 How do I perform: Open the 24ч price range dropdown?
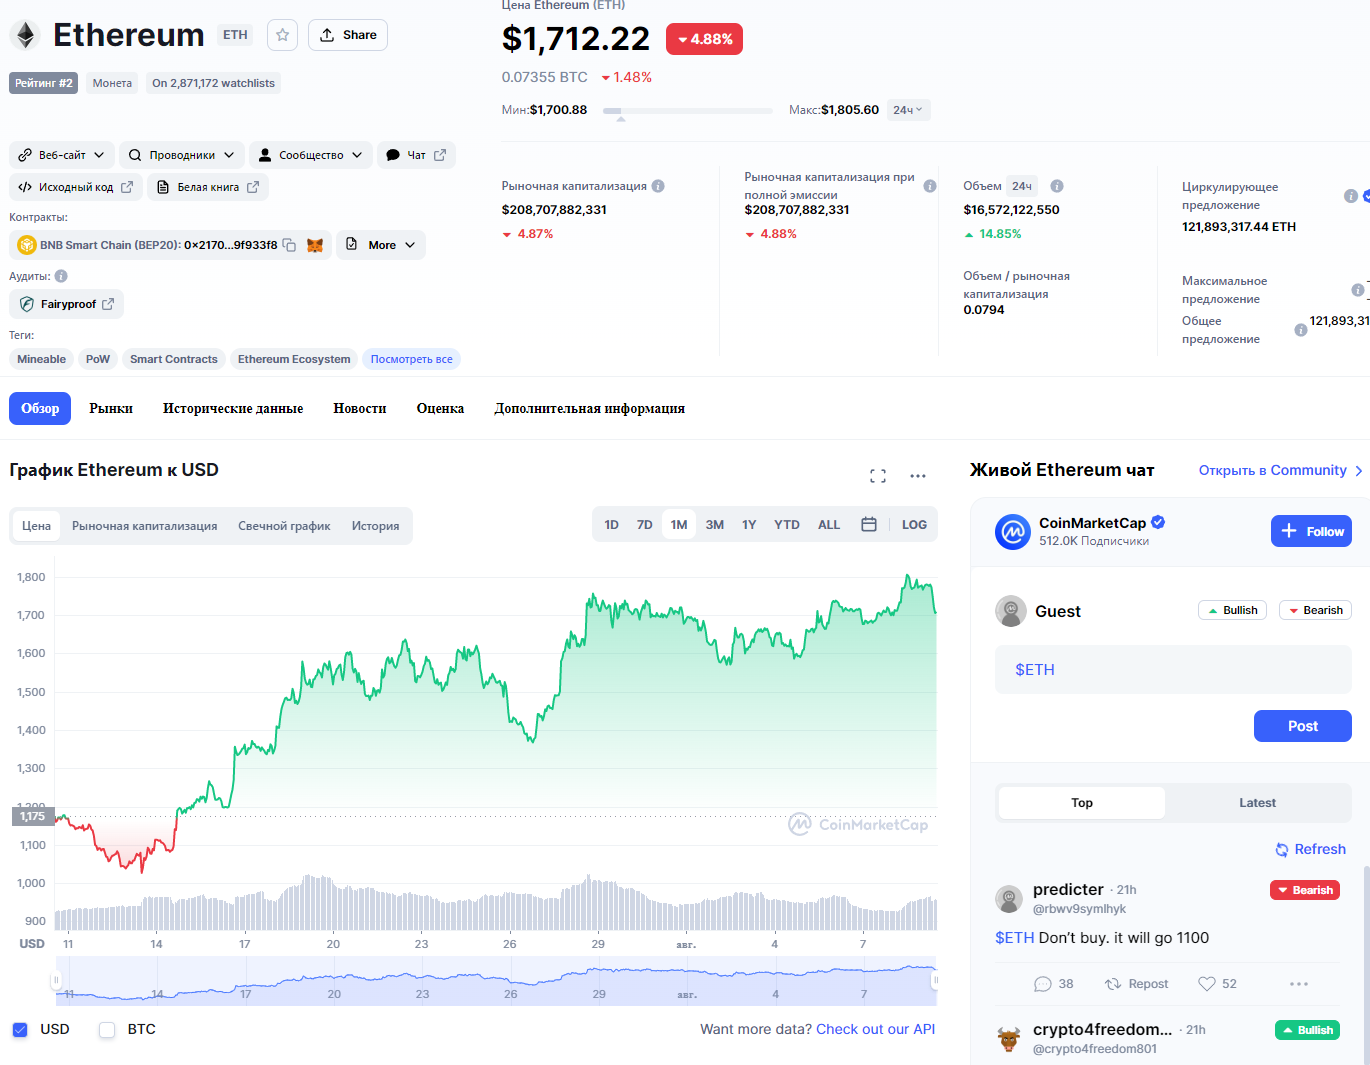point(909,110)
